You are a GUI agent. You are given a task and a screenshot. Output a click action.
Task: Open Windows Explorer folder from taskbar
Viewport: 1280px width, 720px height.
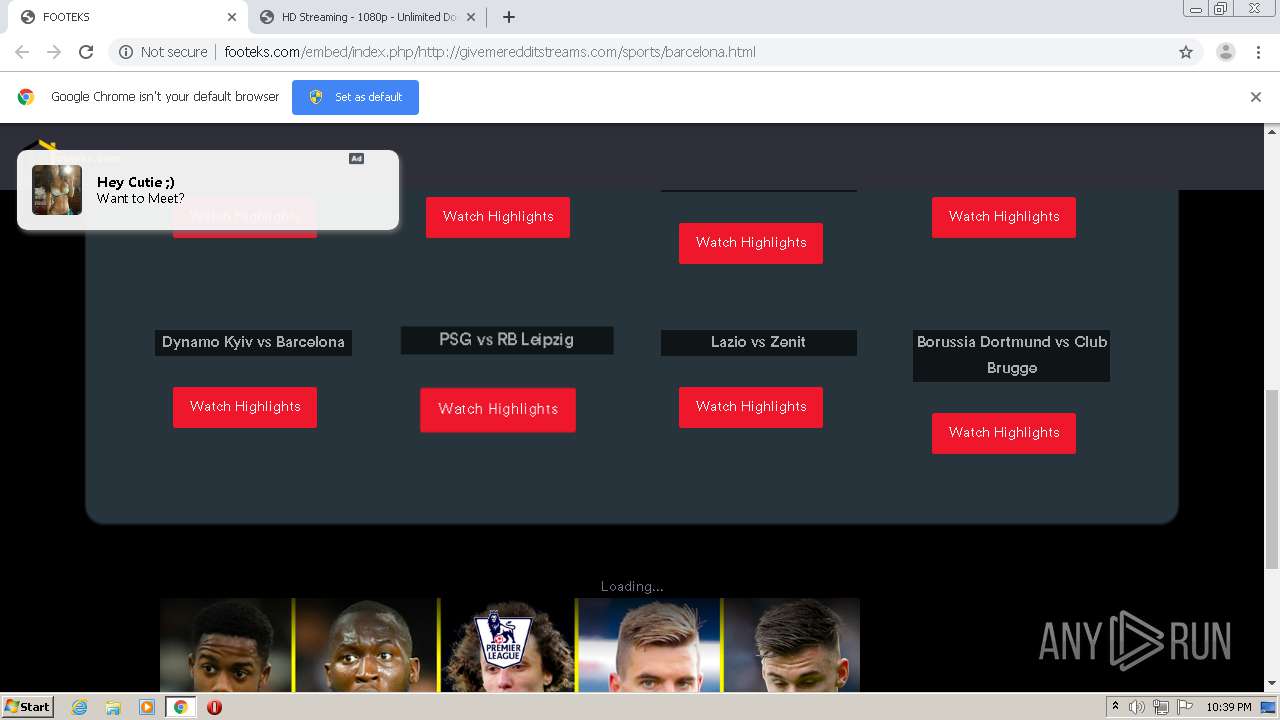tap(113, 707)
